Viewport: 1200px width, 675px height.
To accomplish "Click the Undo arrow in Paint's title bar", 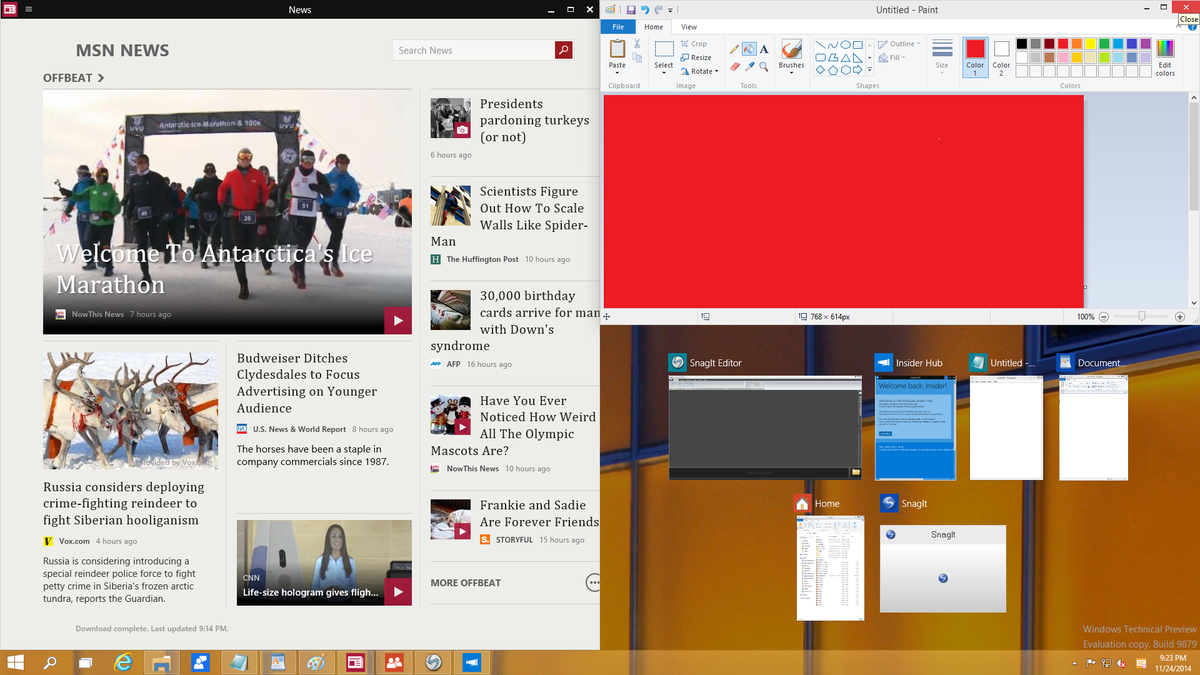I will tap(645, 10).
